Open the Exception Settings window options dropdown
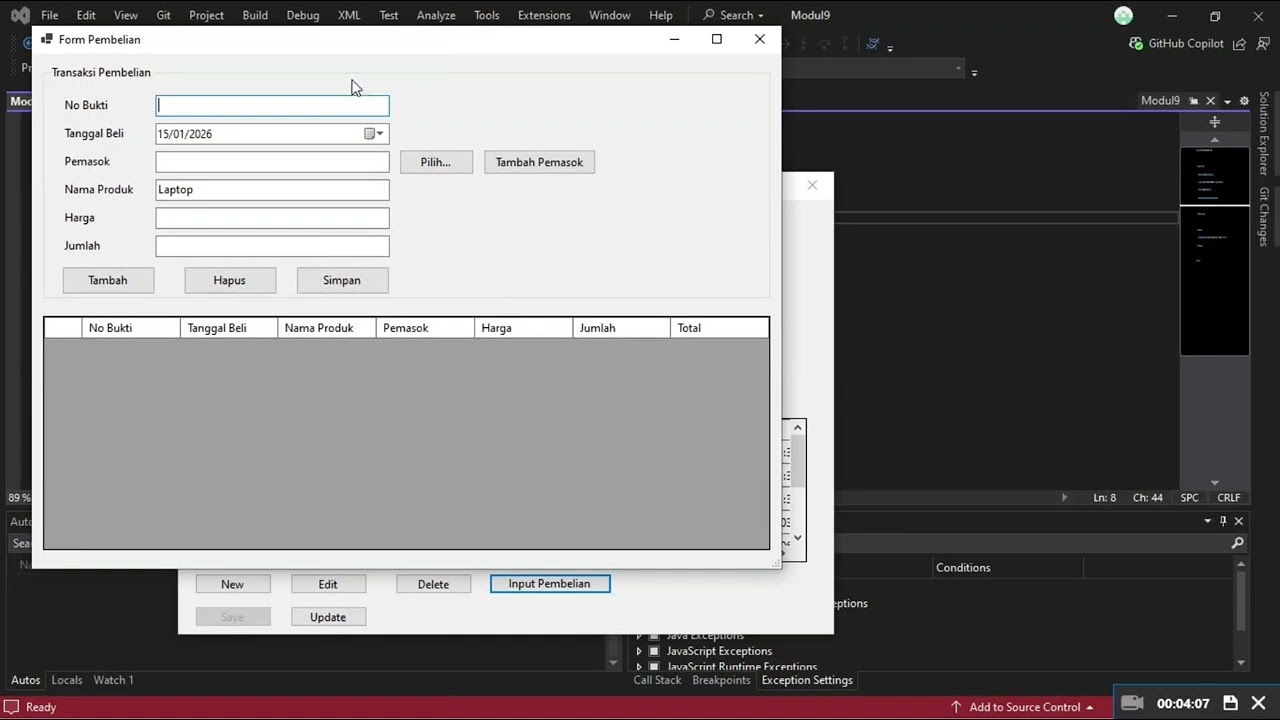The width and height of the screenshot is (1280, 720). [x=1208, y=521]
